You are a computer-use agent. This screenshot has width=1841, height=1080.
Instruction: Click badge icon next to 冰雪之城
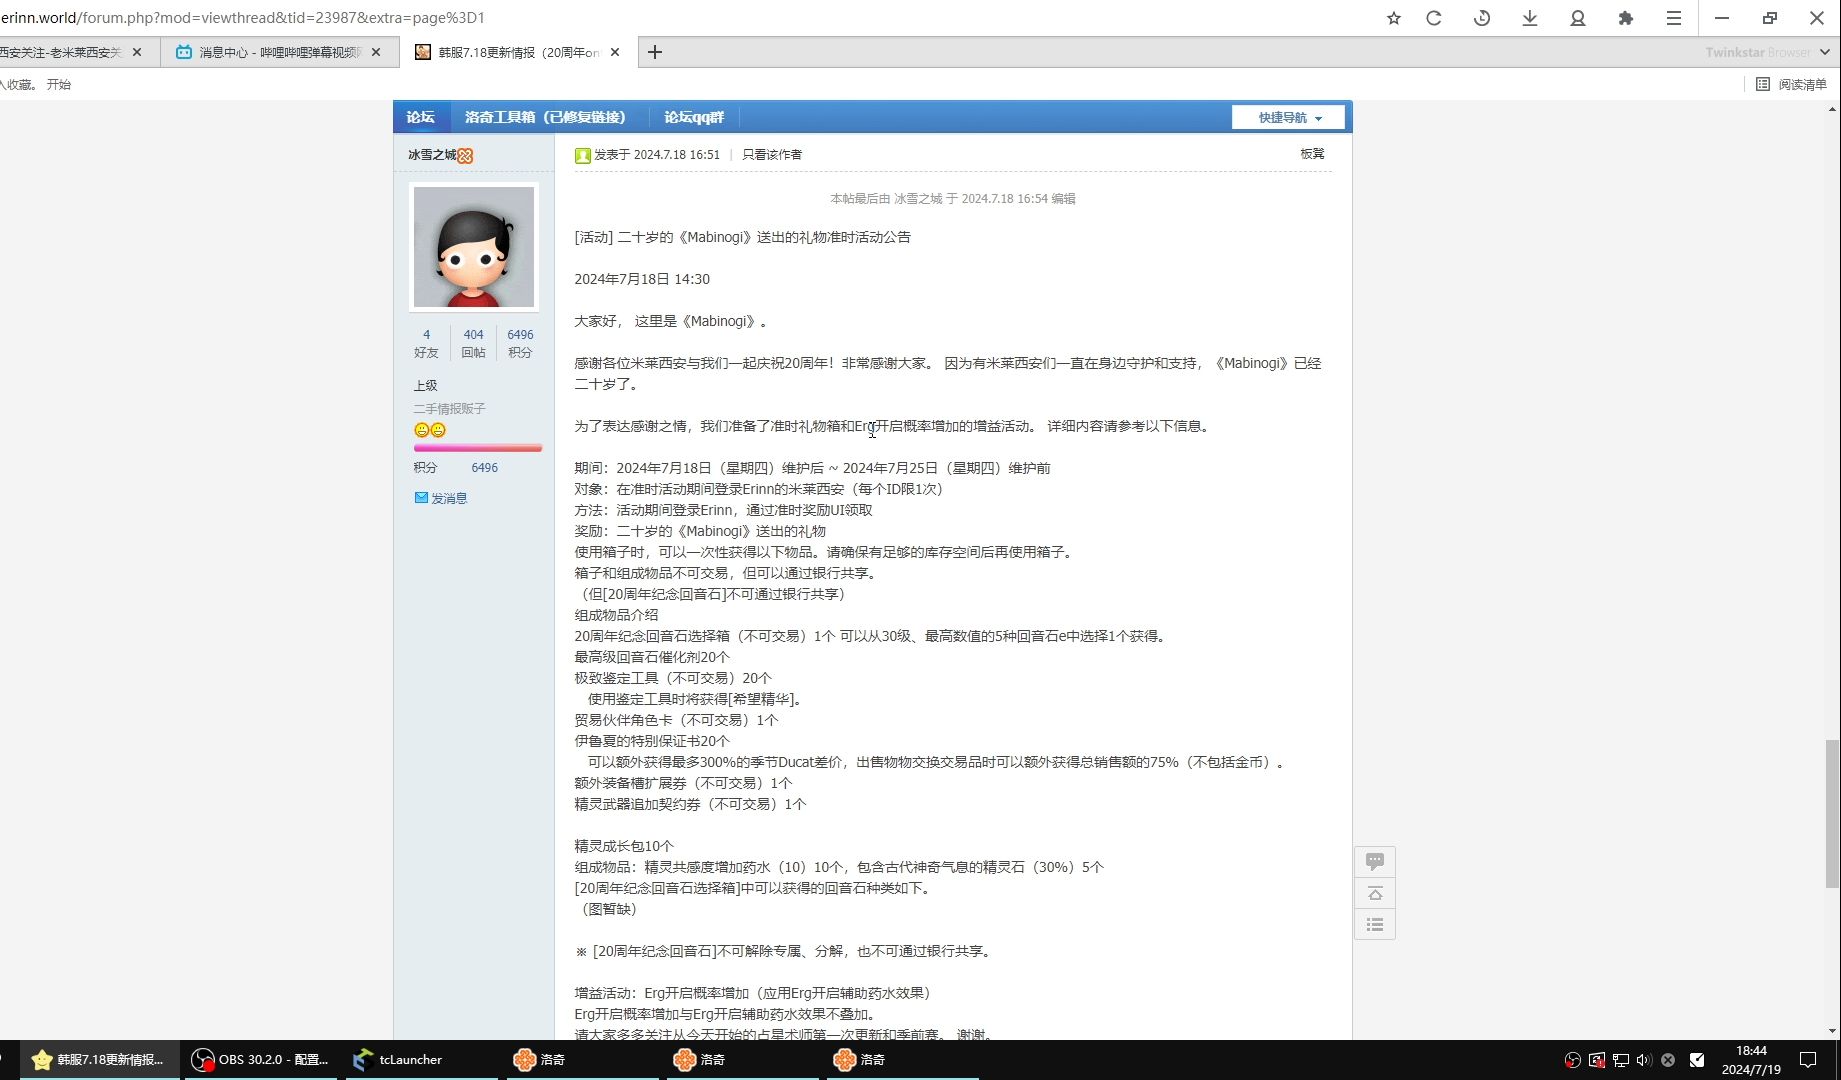pyautogui.click(x=465, y=155)
